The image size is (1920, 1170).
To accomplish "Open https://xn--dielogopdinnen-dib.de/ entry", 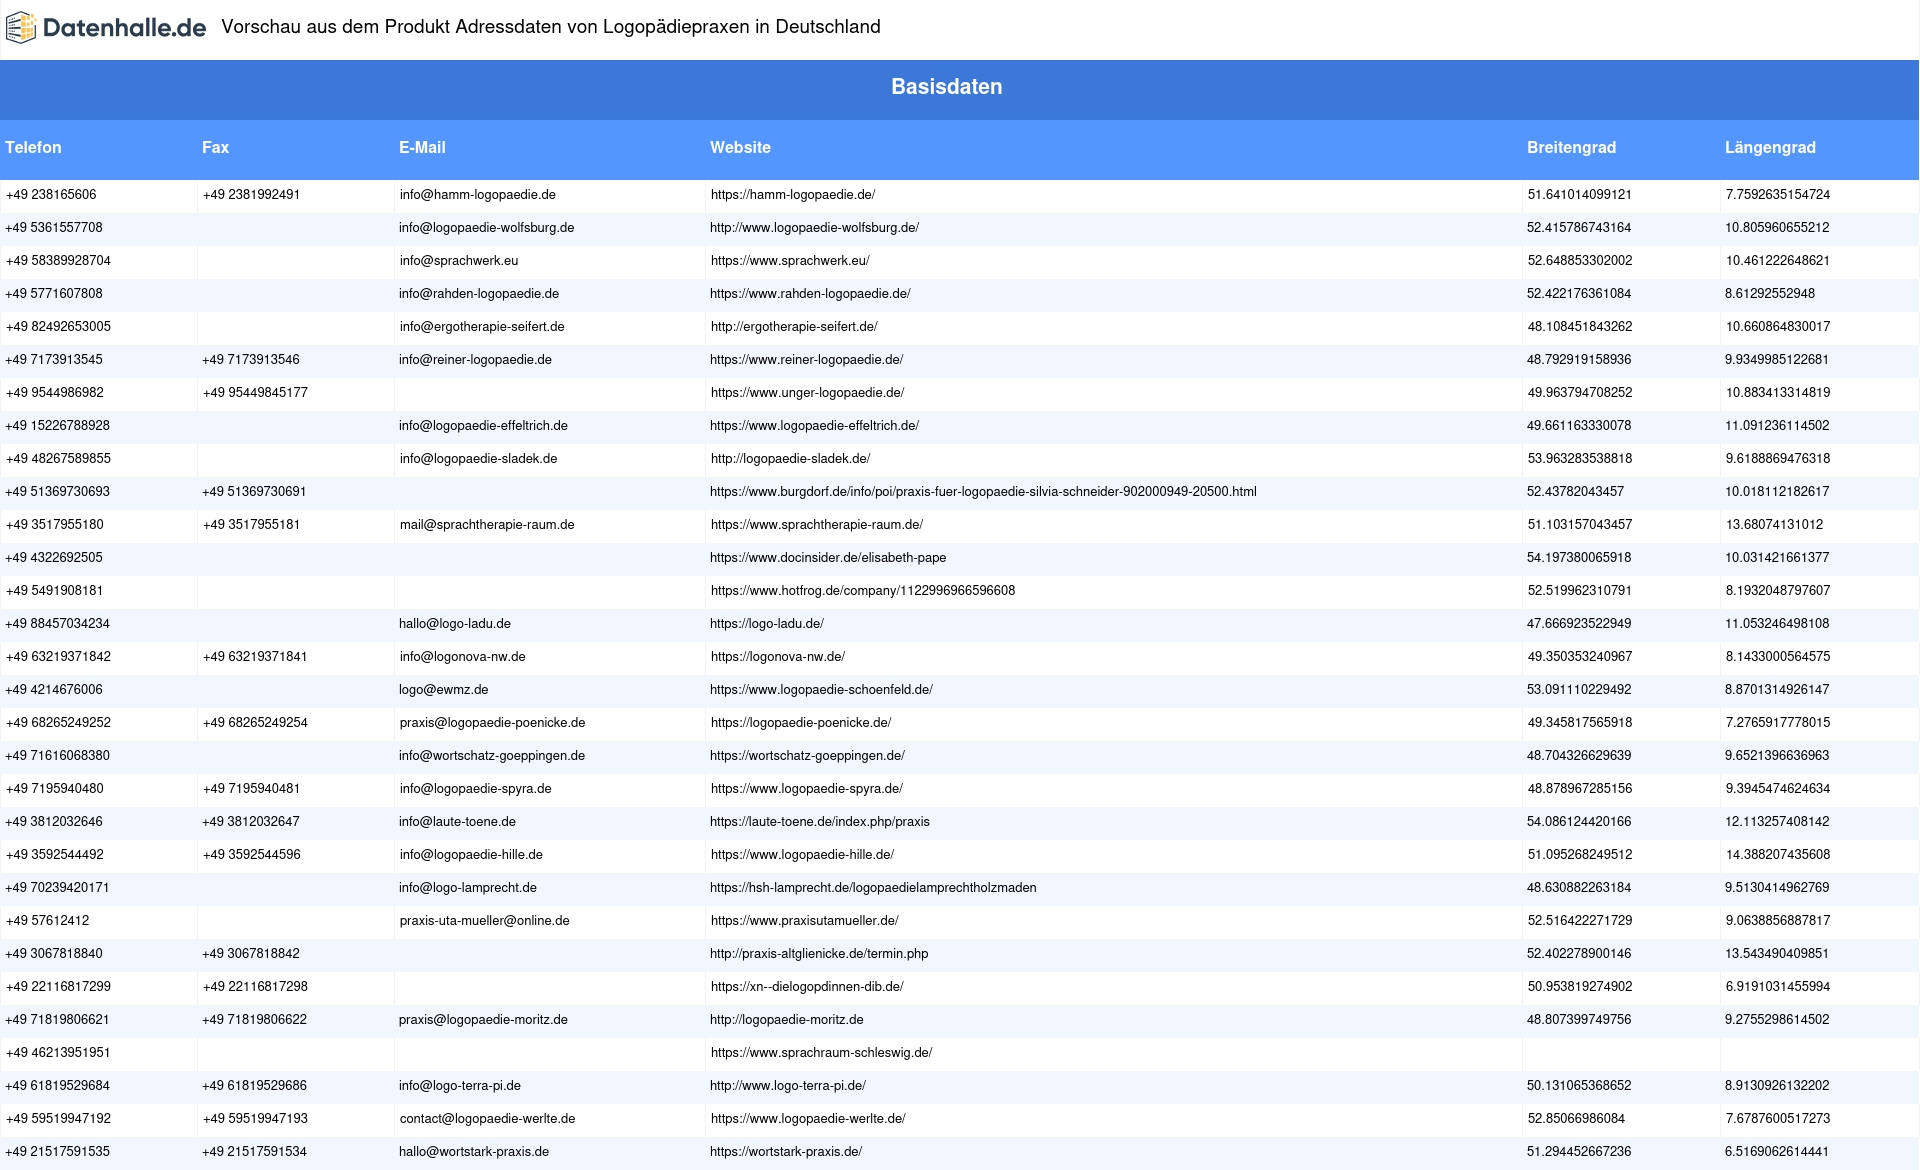I will (x=806, y=987).
